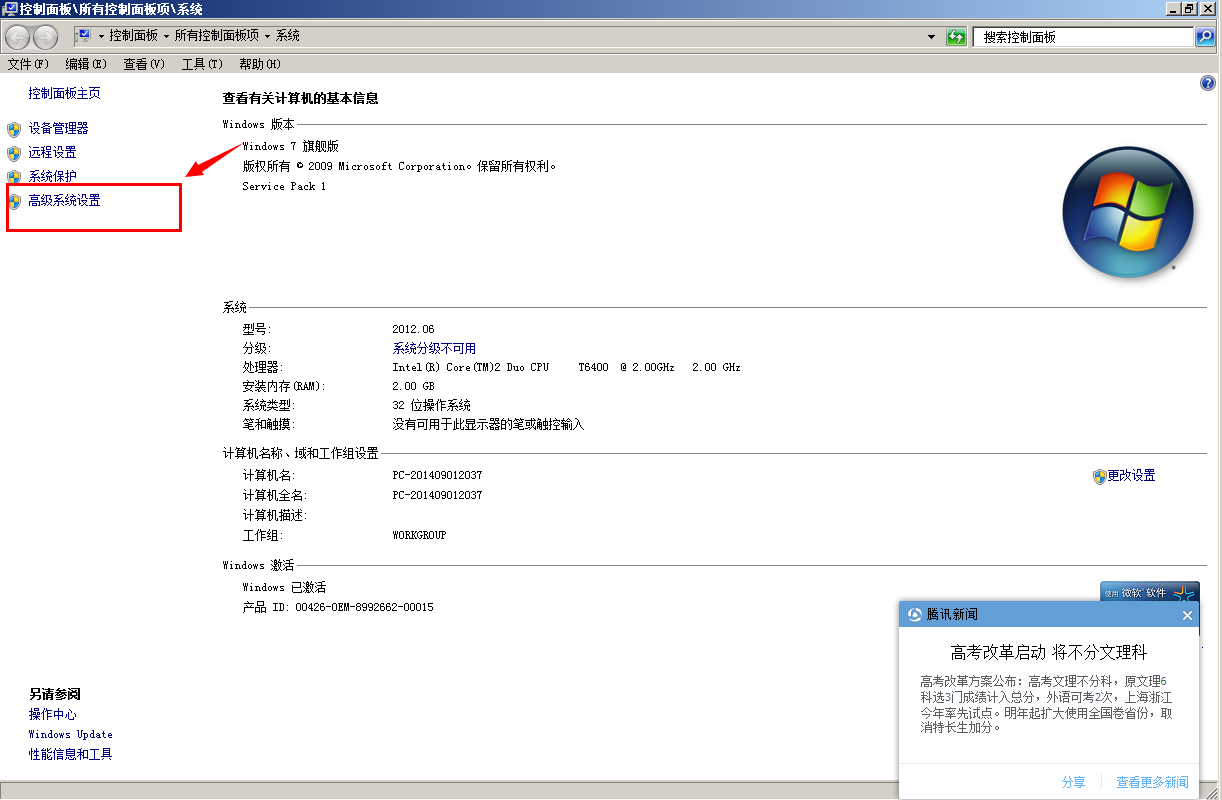This screenshot has height=800, width=1222.
Task: Click the Forward navigation arrow button
Action: point(46,37)
